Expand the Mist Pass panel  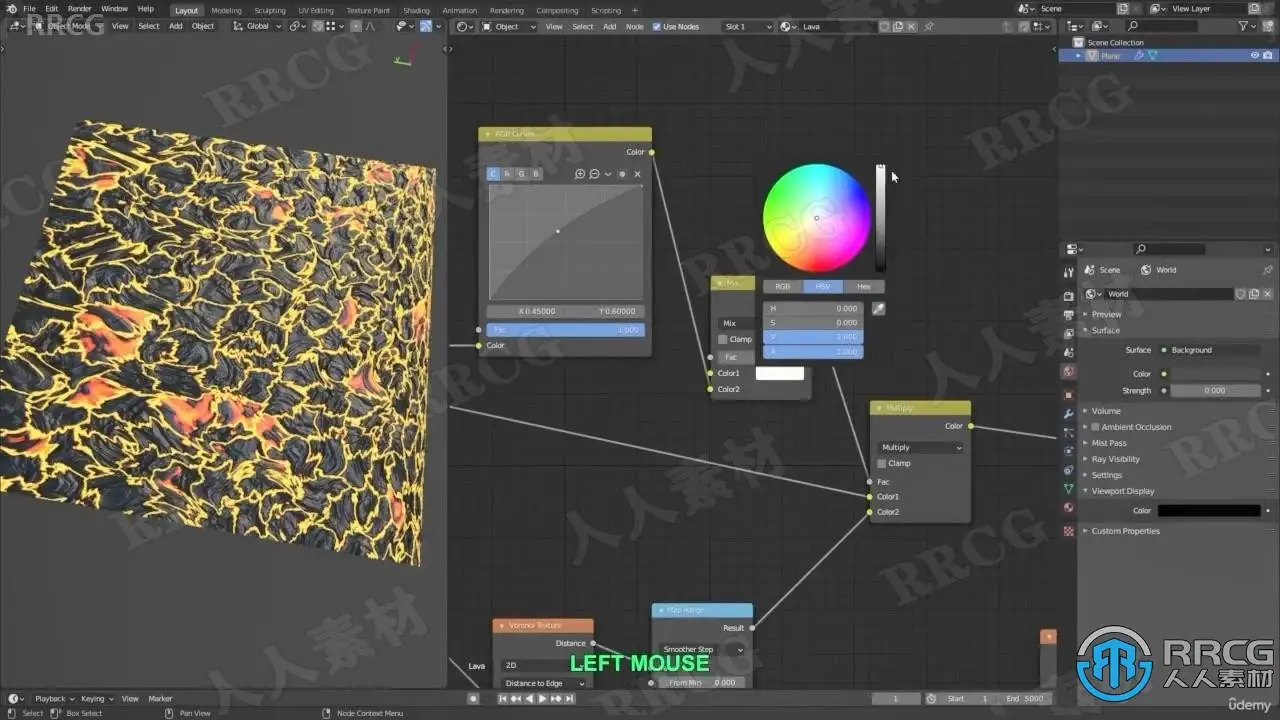(1108, 443)
